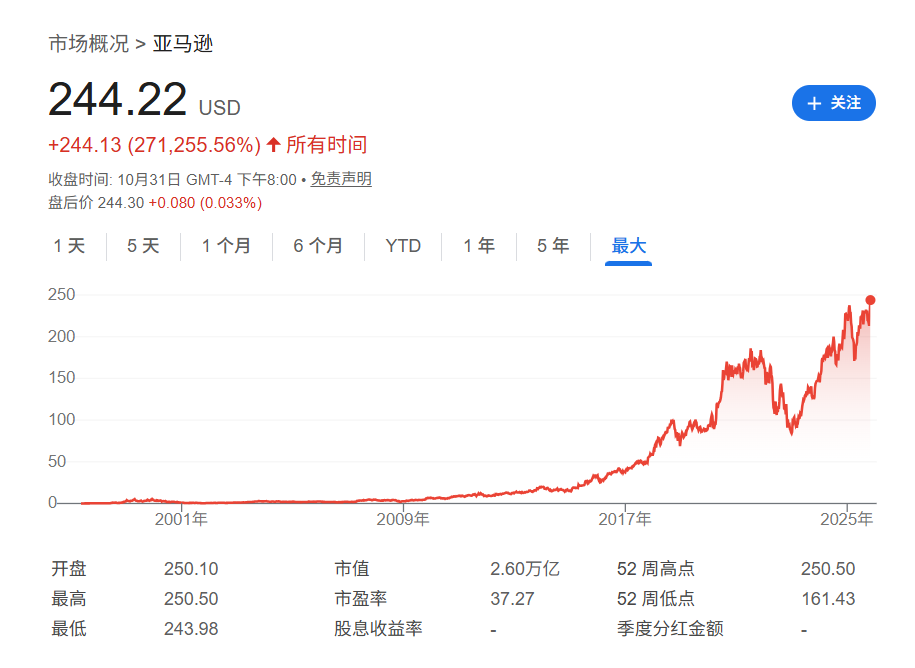Screen dimensions: 915x668
Task: Select the 6个月 time range
Action: pyautogui.click(x=318, y=245)
